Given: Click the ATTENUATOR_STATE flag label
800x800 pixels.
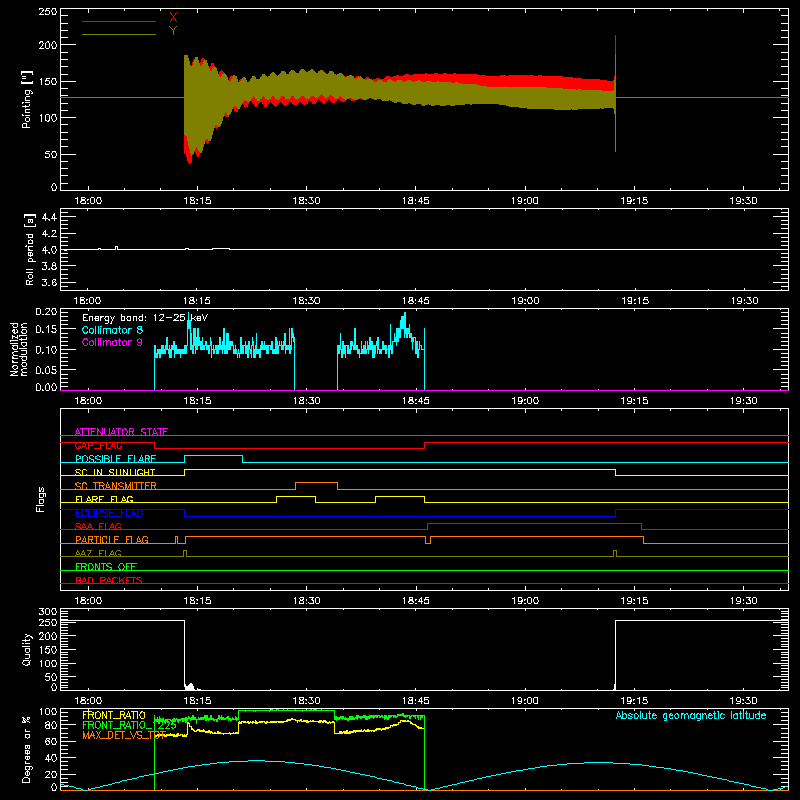Looking at the screenshot, I should point(121,432).
